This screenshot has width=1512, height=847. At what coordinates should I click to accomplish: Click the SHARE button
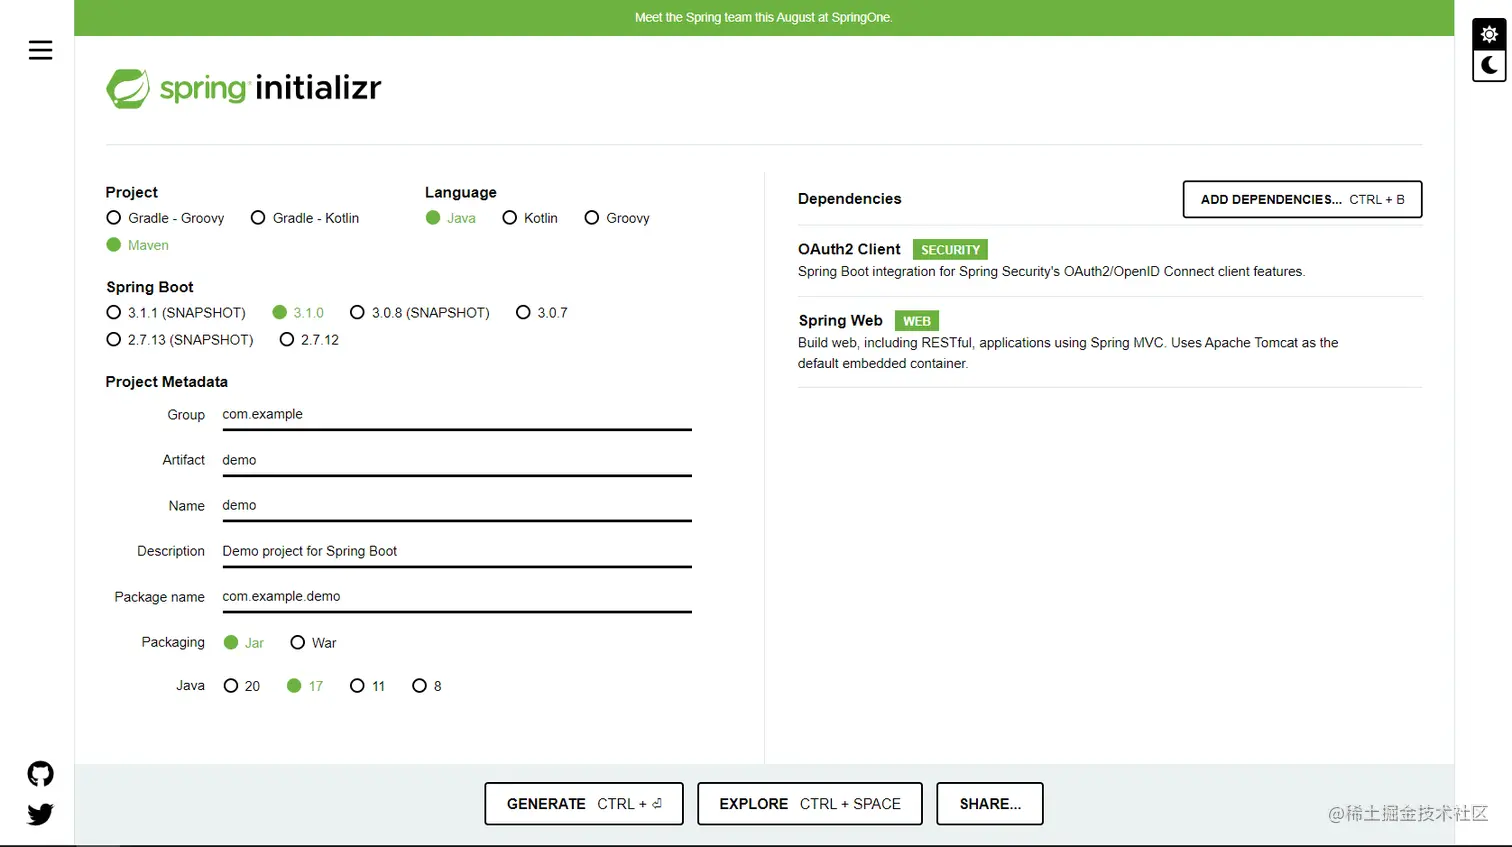point(989,803)
